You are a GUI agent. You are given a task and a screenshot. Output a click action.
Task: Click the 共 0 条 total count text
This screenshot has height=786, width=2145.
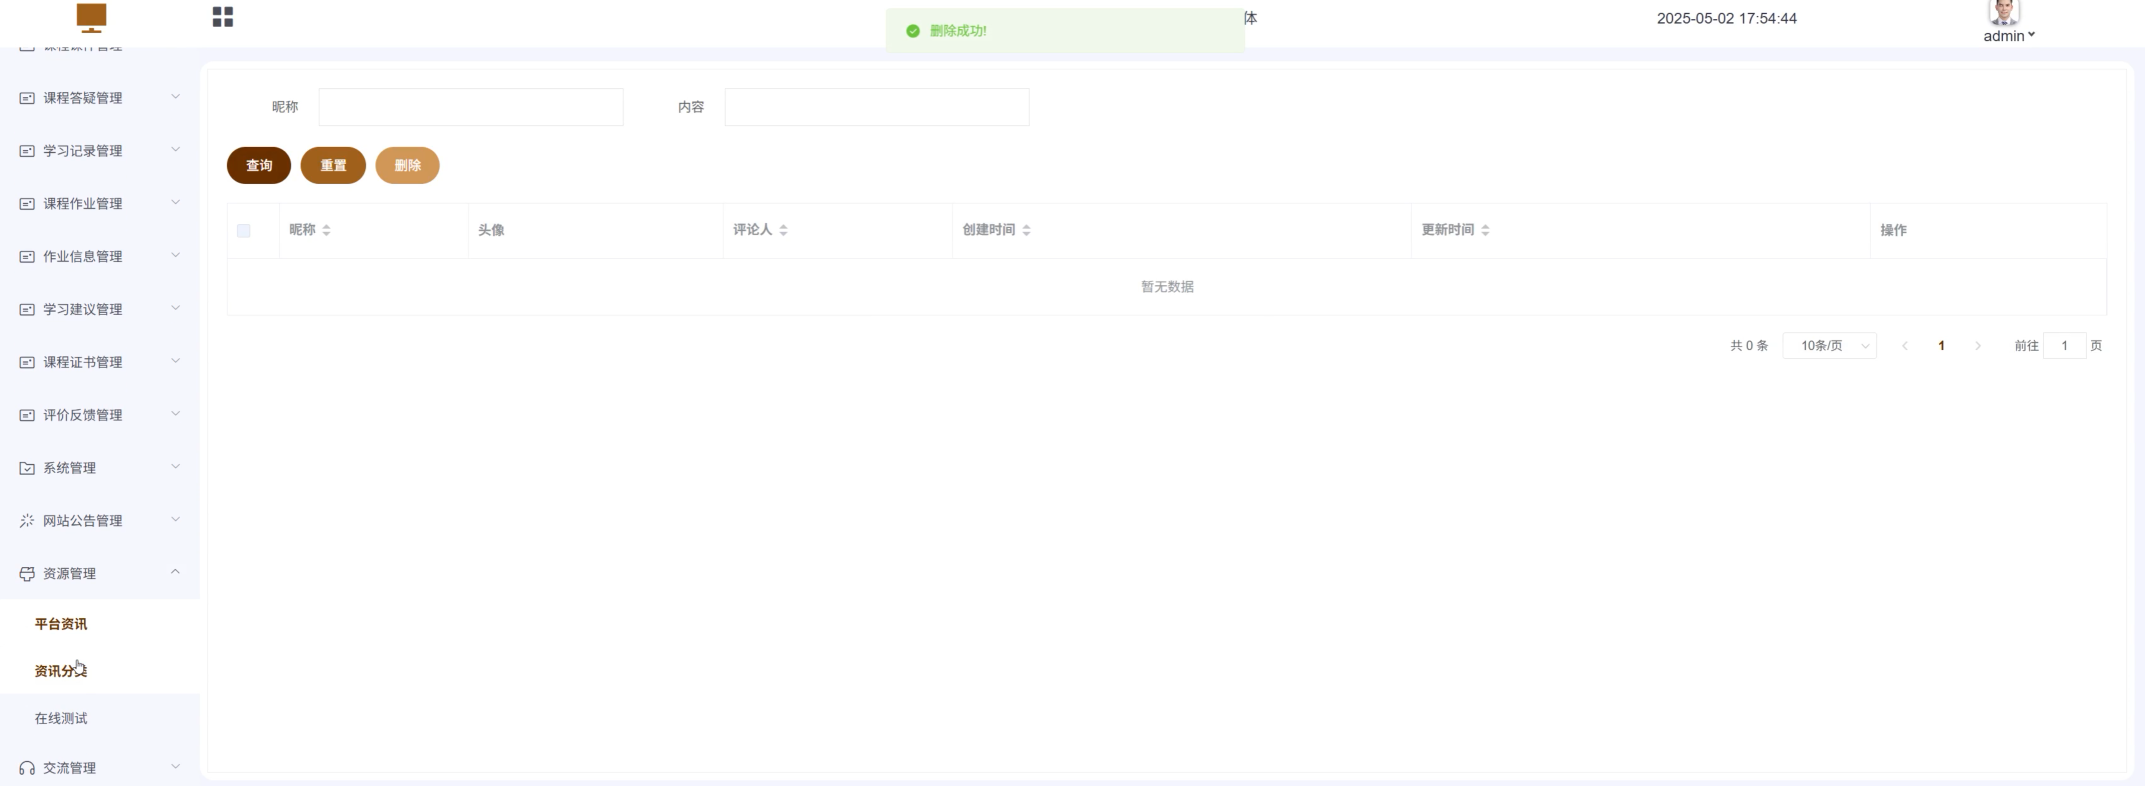[1749, 346]
